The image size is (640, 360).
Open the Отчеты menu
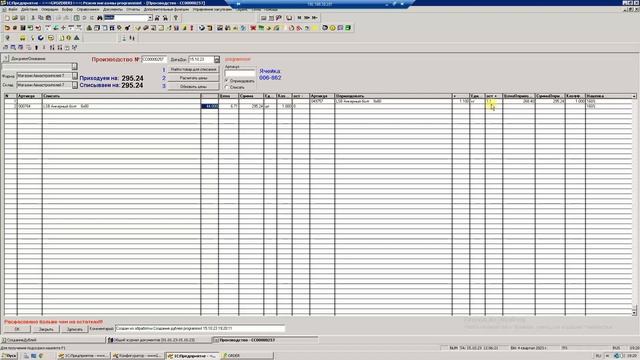133,9
